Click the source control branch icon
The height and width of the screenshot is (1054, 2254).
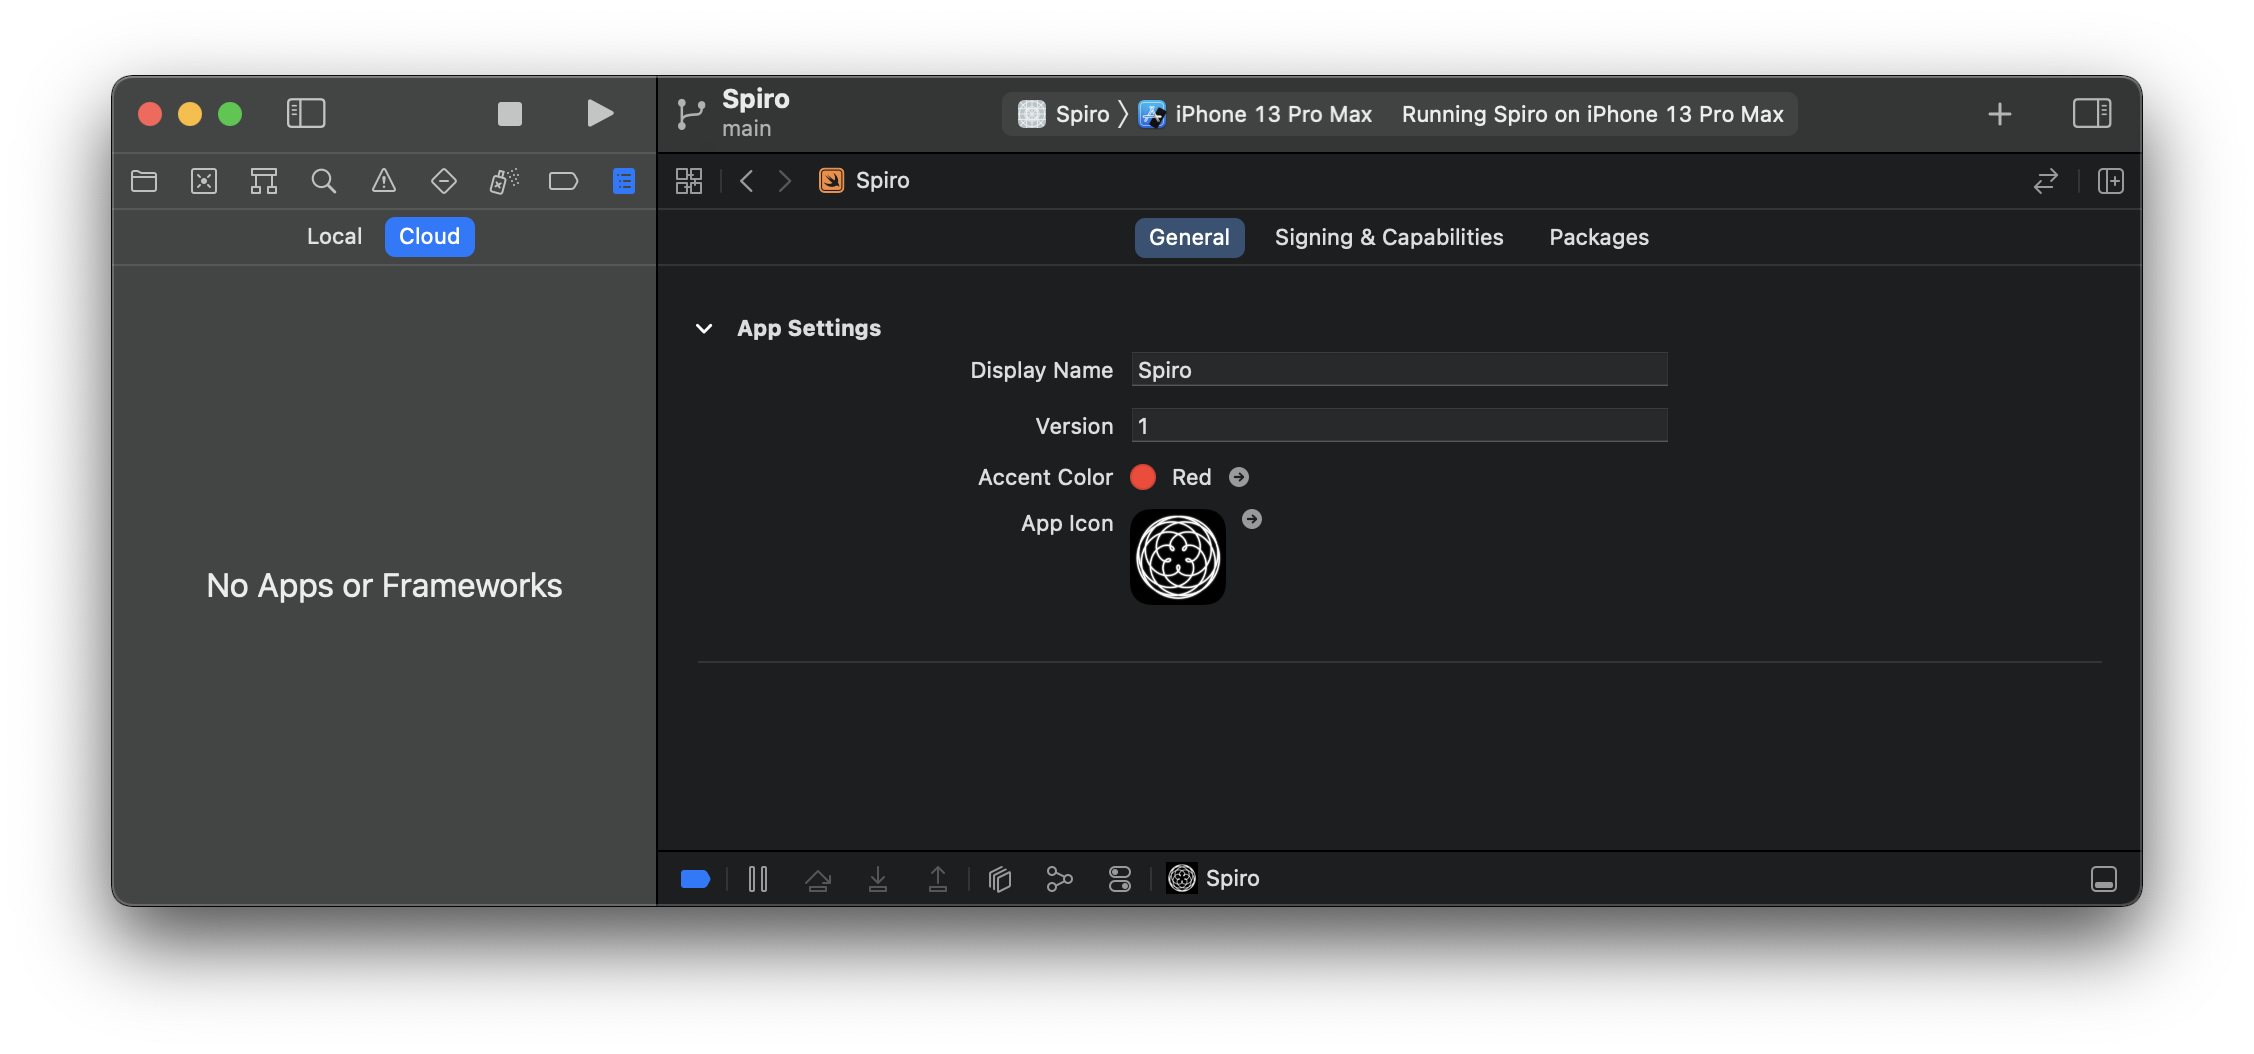pos(690,114)
